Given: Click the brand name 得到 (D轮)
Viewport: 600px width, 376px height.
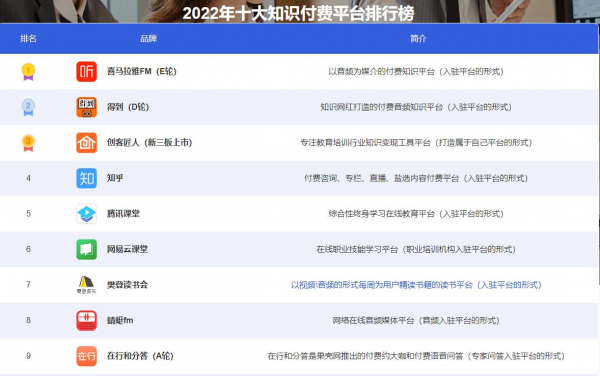Looking at the screenshot, I should click(128, 107).
